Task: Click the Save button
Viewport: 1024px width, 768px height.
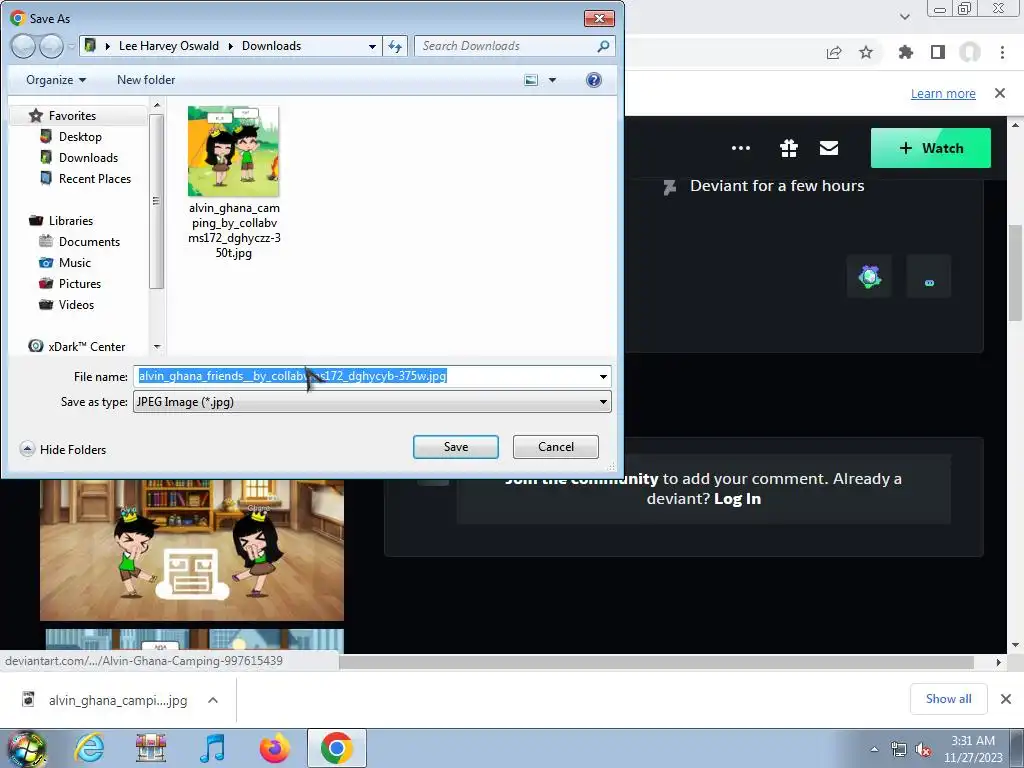Action: 456,447
